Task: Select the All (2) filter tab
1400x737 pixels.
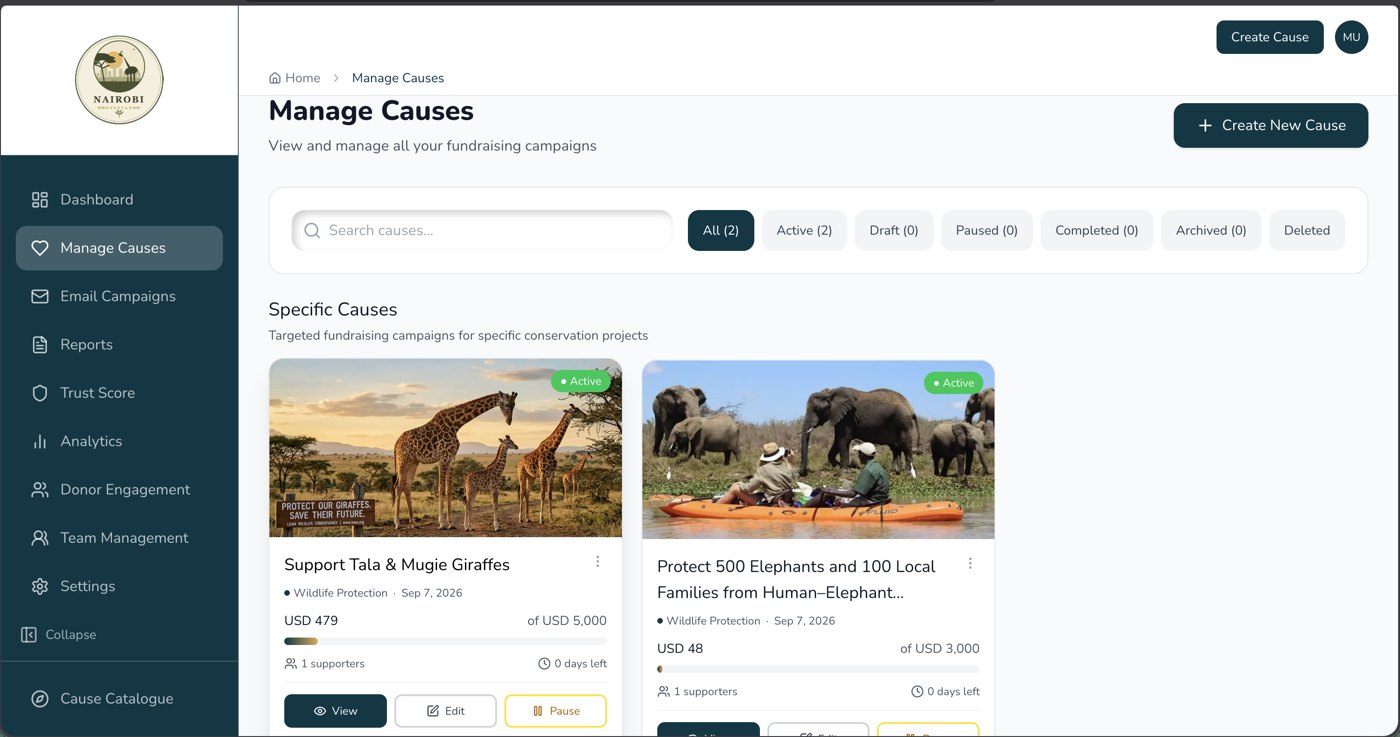Action: click(x=721, y=230)
